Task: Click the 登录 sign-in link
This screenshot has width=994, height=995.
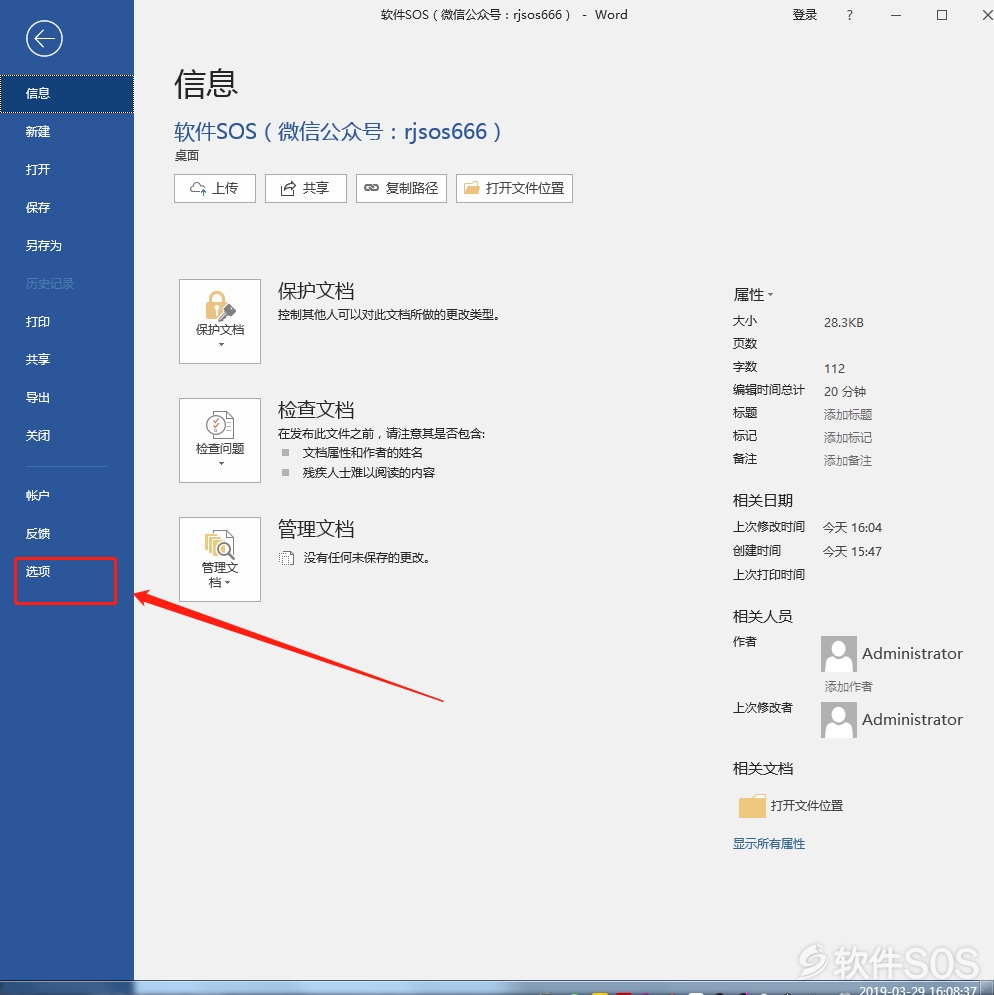Action: (x=804, y=15)
